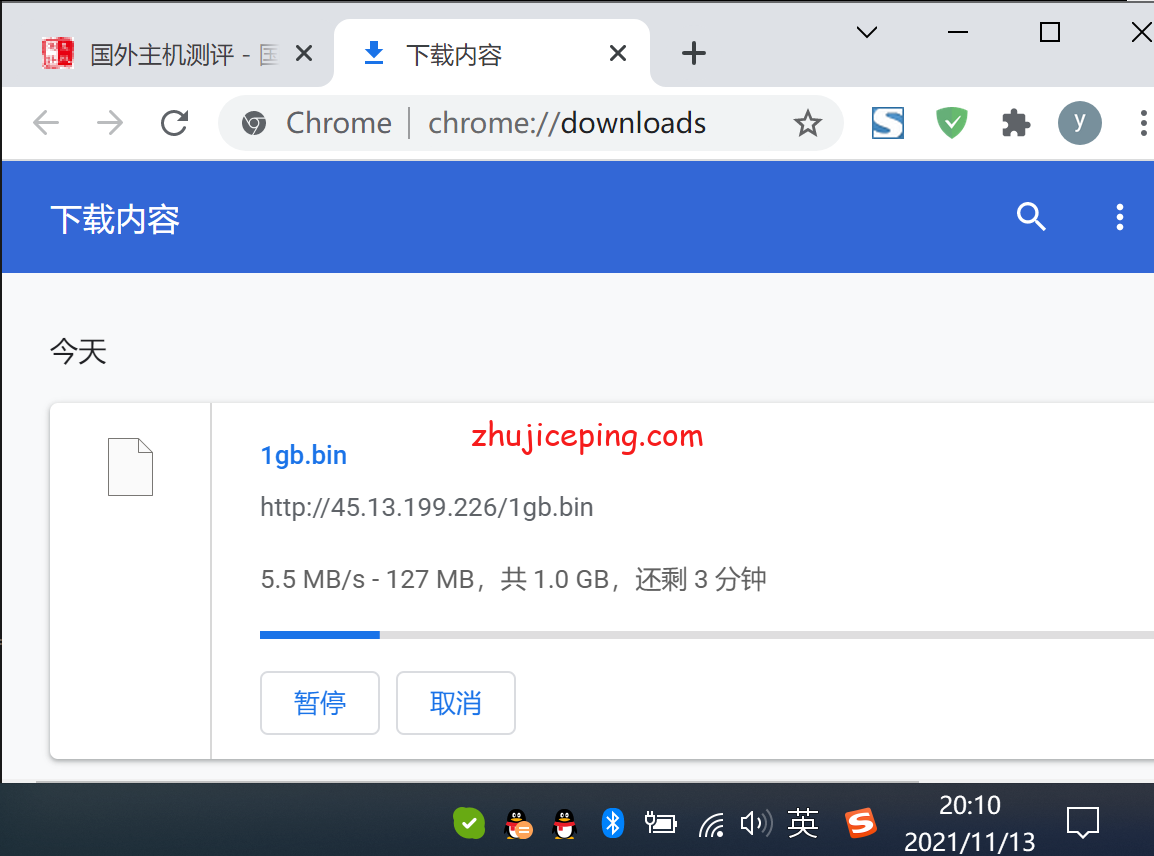Click the green shield AdGuard extension

[x=951, y=123]
